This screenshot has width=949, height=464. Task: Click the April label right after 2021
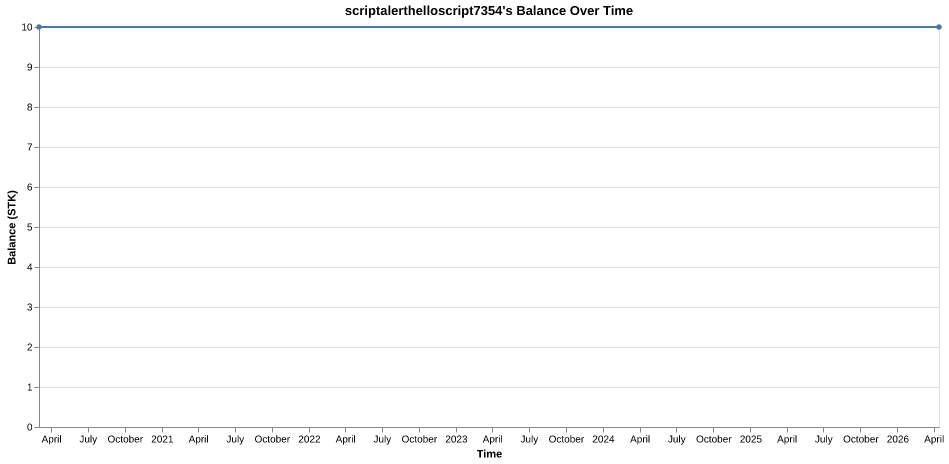[199, 439]
